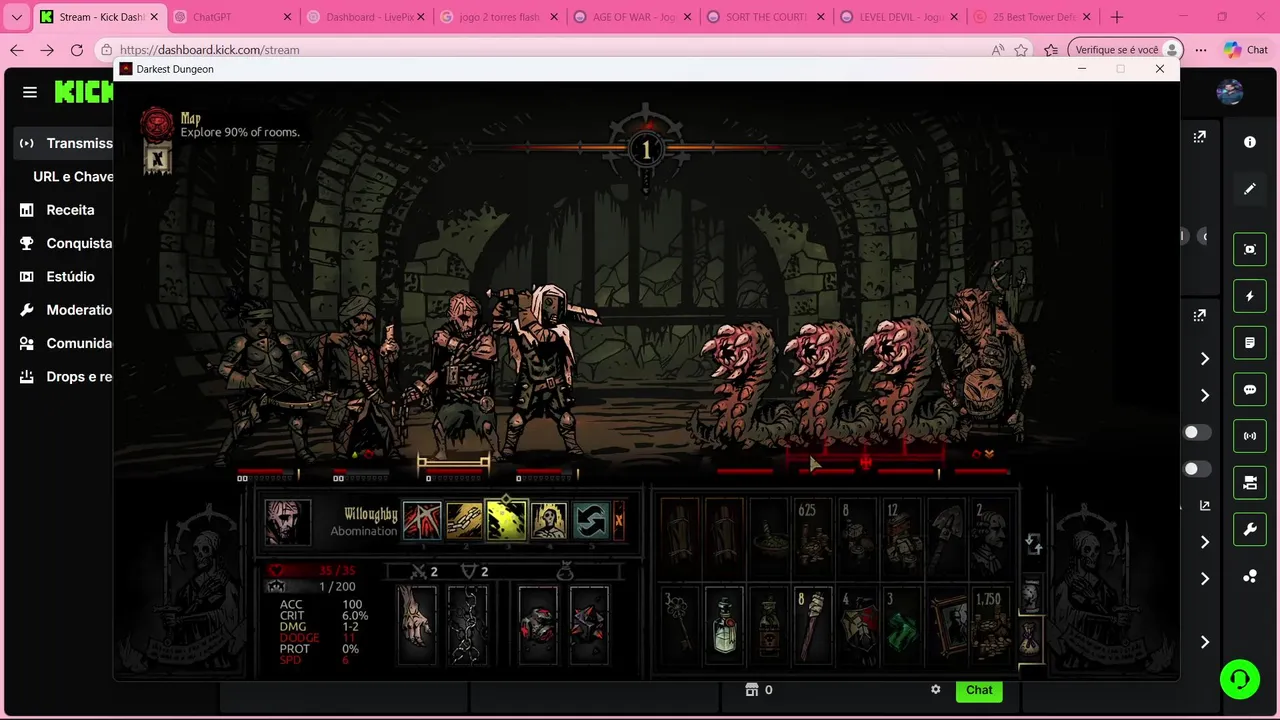Click the Kick profile avatar
This screenshot has width=1280, height=720.
click(x=1230, y=92)
